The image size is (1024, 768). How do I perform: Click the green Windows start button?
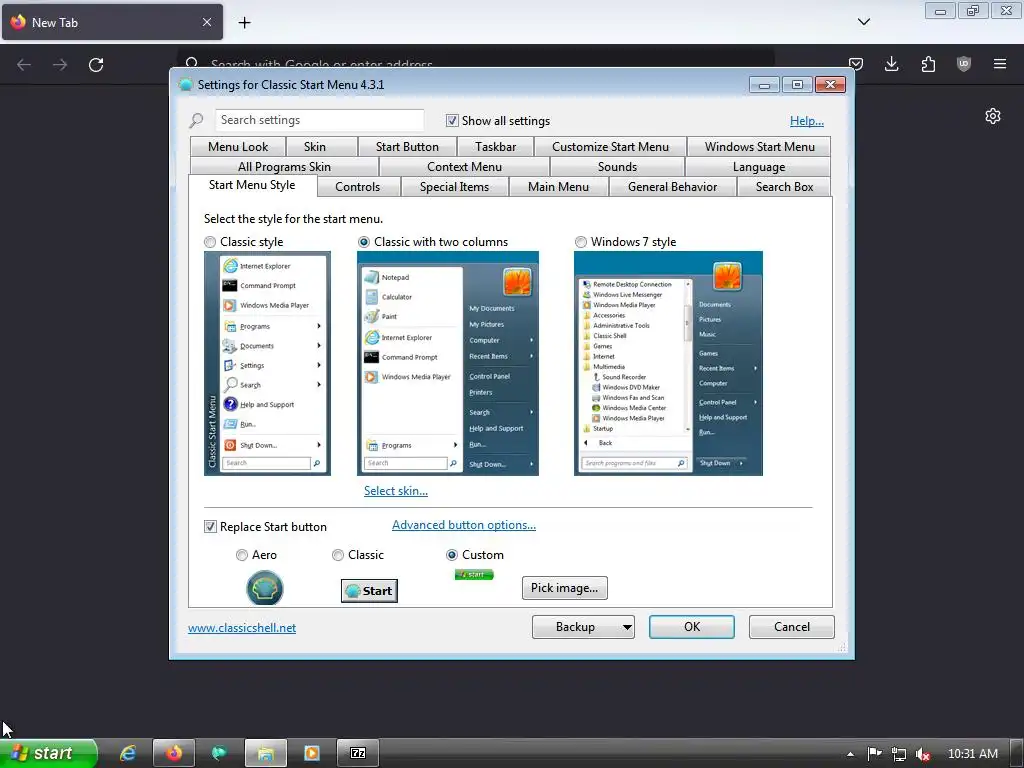tap(48, 753)
